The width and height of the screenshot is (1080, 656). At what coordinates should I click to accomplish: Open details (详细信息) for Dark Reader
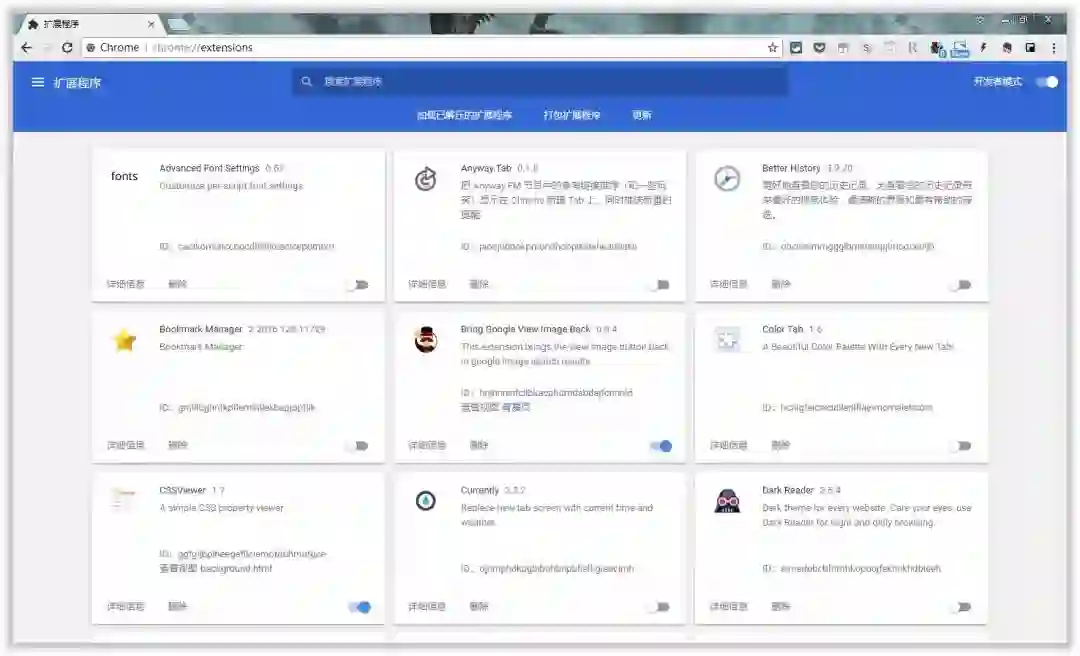tap(729, 606)
